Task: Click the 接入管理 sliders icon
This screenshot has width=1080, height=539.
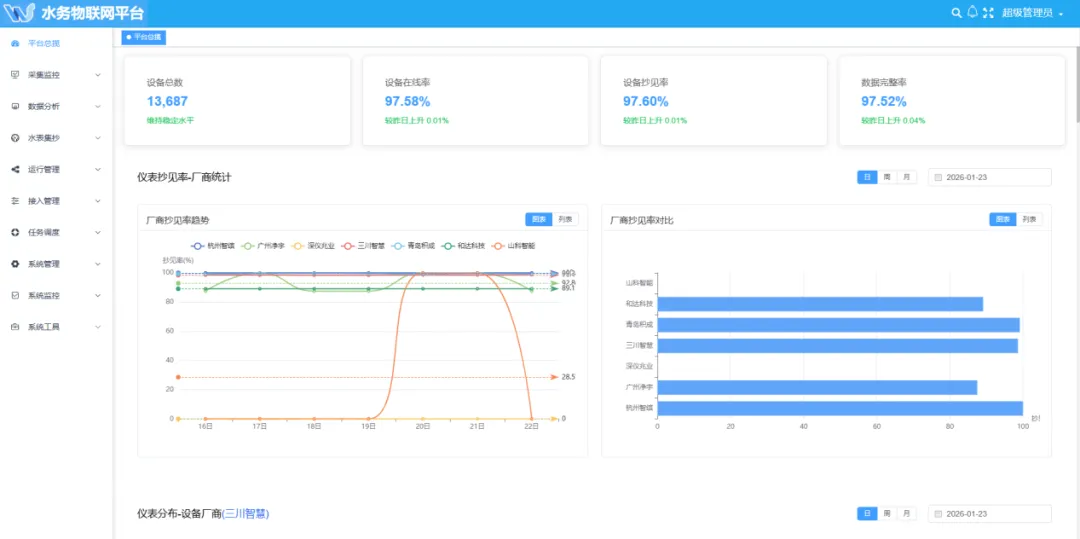Action: click(x=15, y=201)
